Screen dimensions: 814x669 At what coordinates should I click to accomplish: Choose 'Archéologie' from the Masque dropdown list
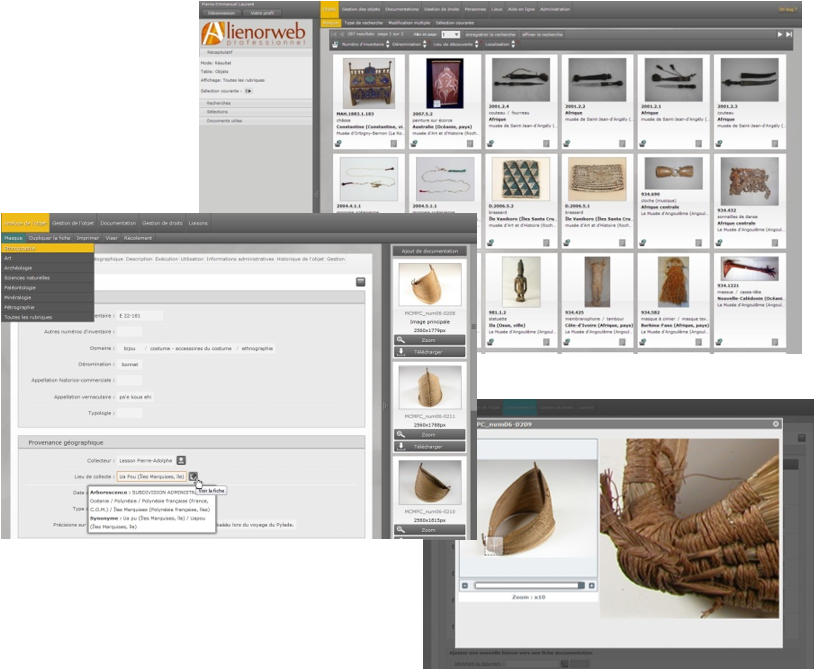coord(20,268)
